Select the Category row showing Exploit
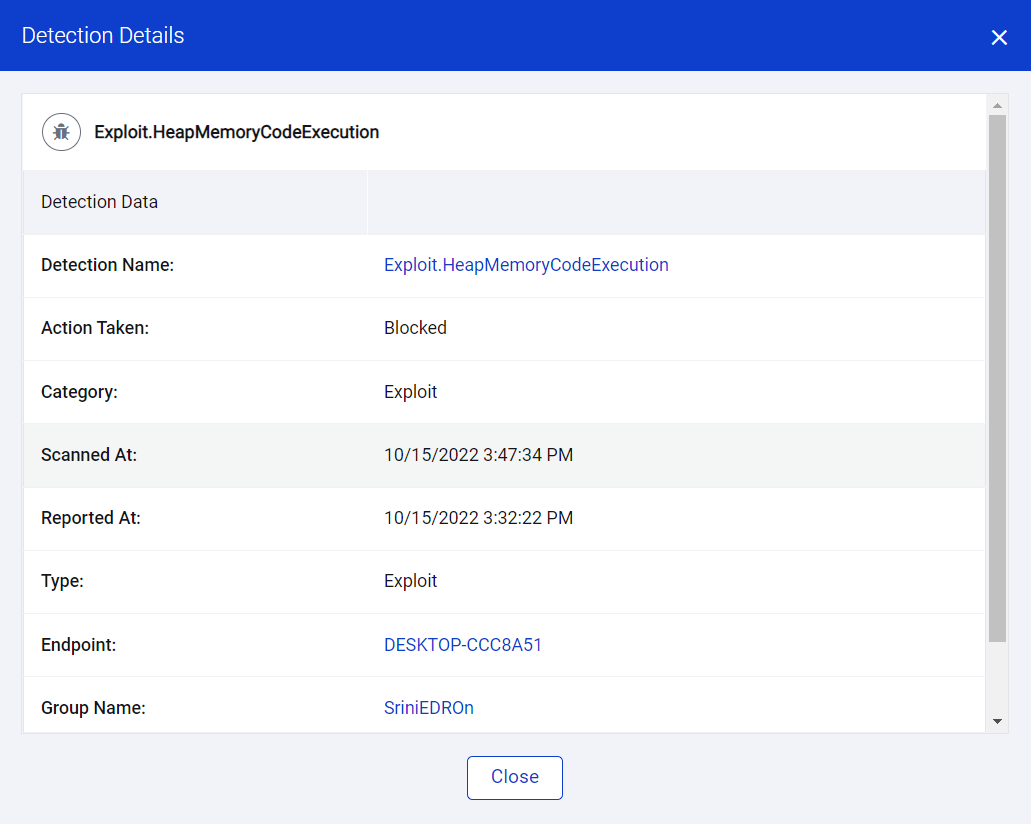 410,391
